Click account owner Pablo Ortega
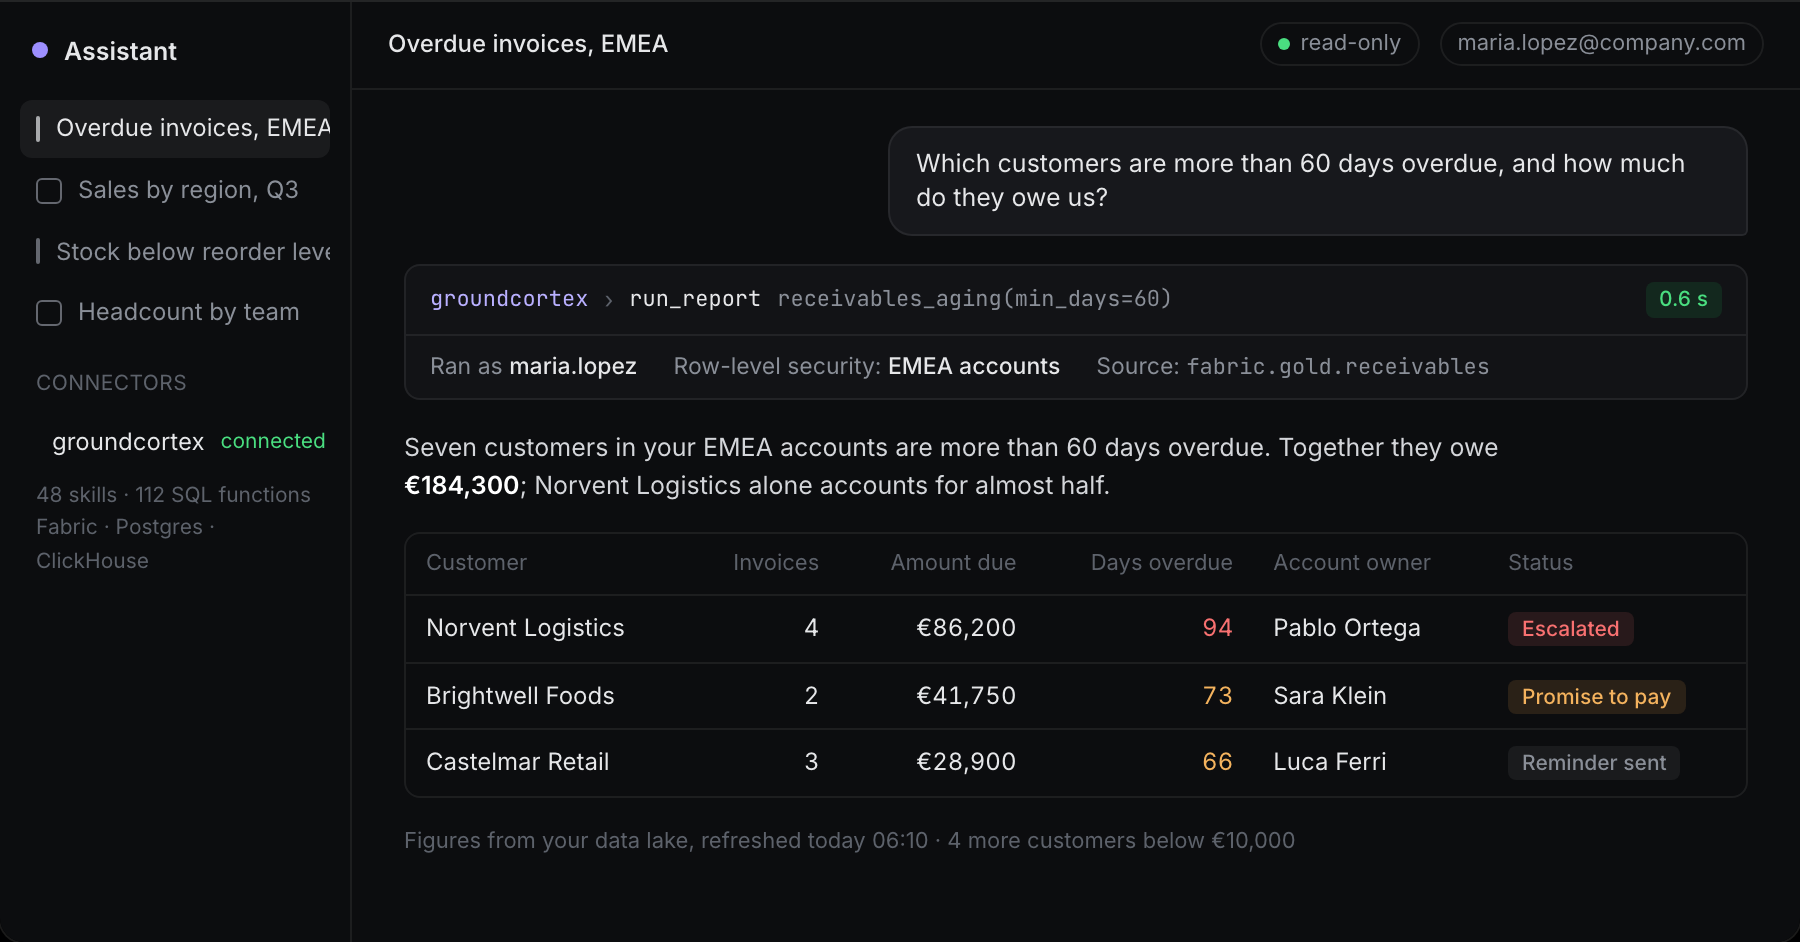 [x=1346, y=628]
